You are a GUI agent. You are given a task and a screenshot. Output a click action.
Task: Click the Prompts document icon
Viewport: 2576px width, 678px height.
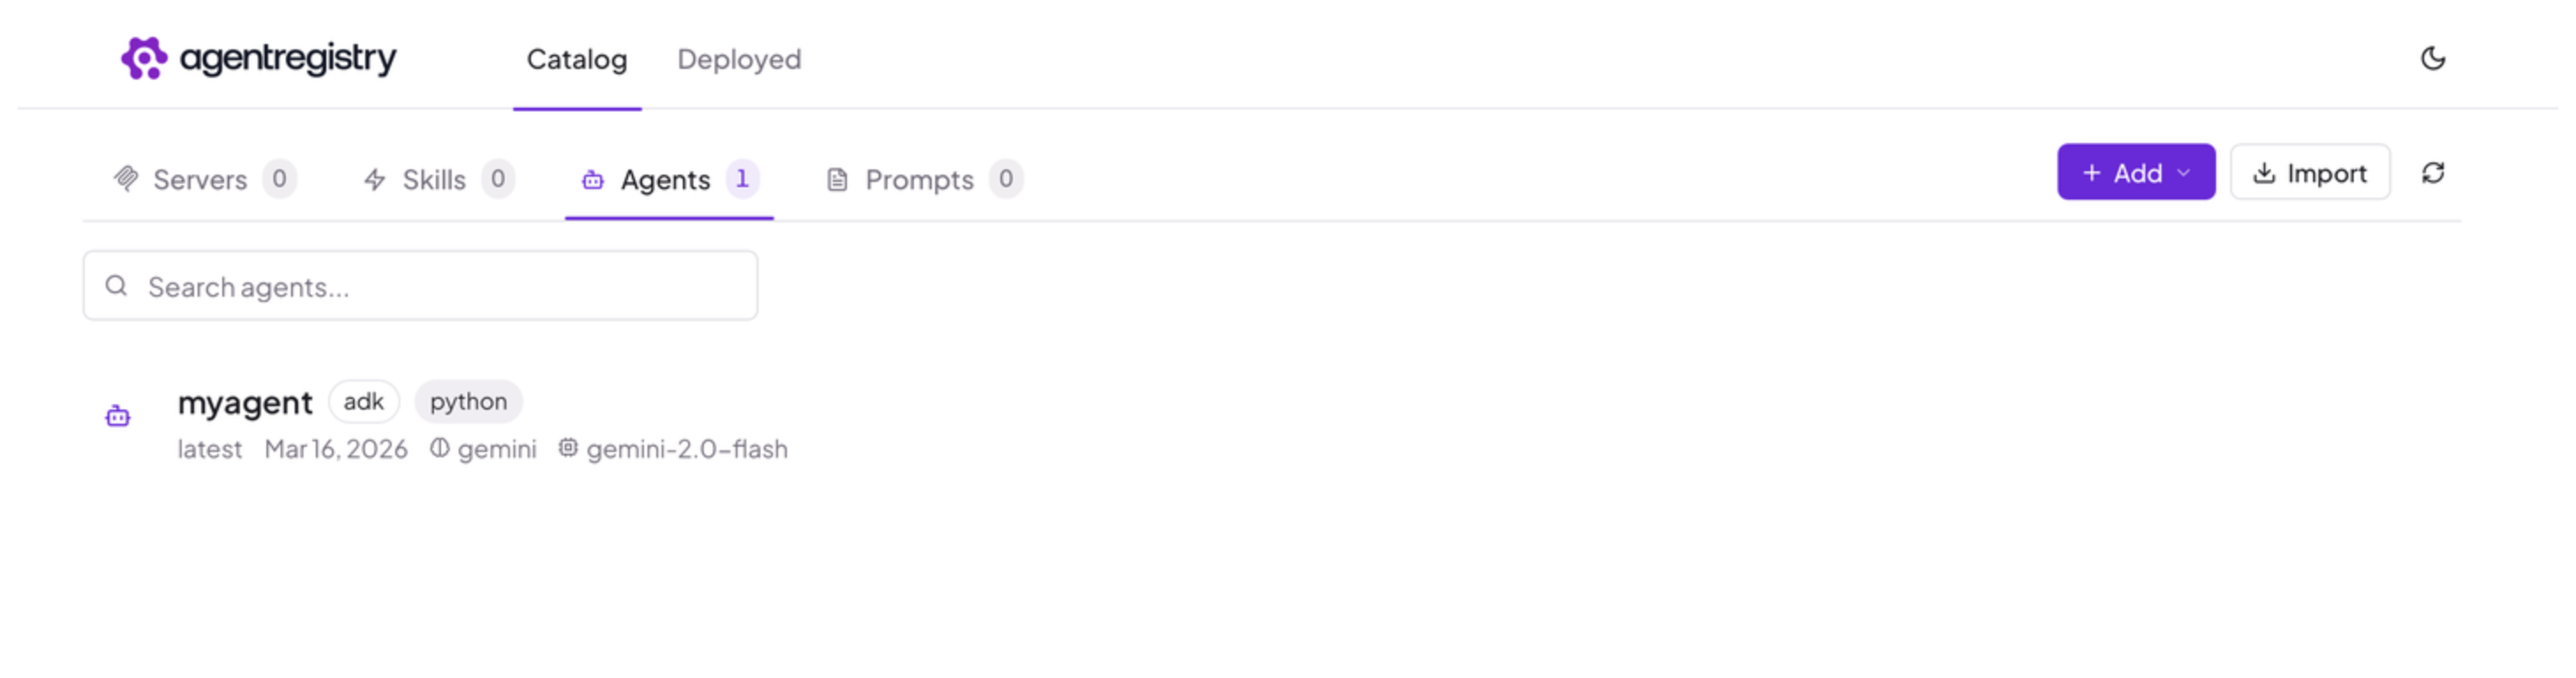click(x=837, y=180)
